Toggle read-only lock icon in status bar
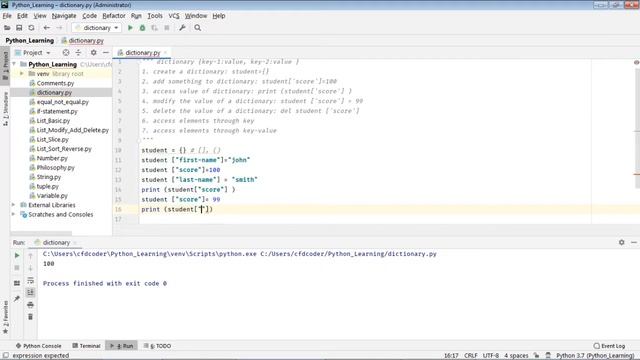 pos(536,356)
